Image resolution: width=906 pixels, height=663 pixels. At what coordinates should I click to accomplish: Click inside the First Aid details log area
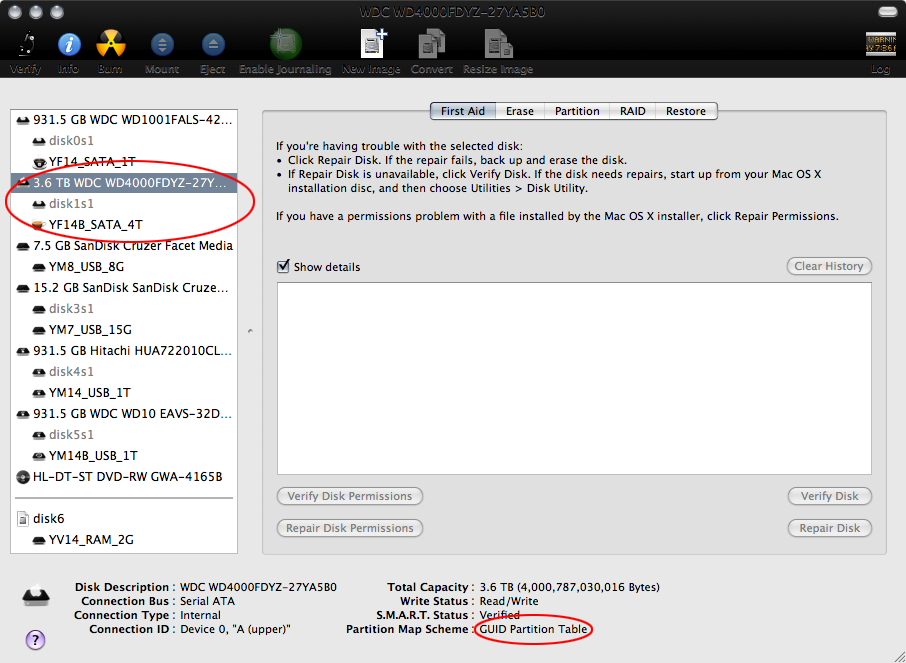coord(574,378)
